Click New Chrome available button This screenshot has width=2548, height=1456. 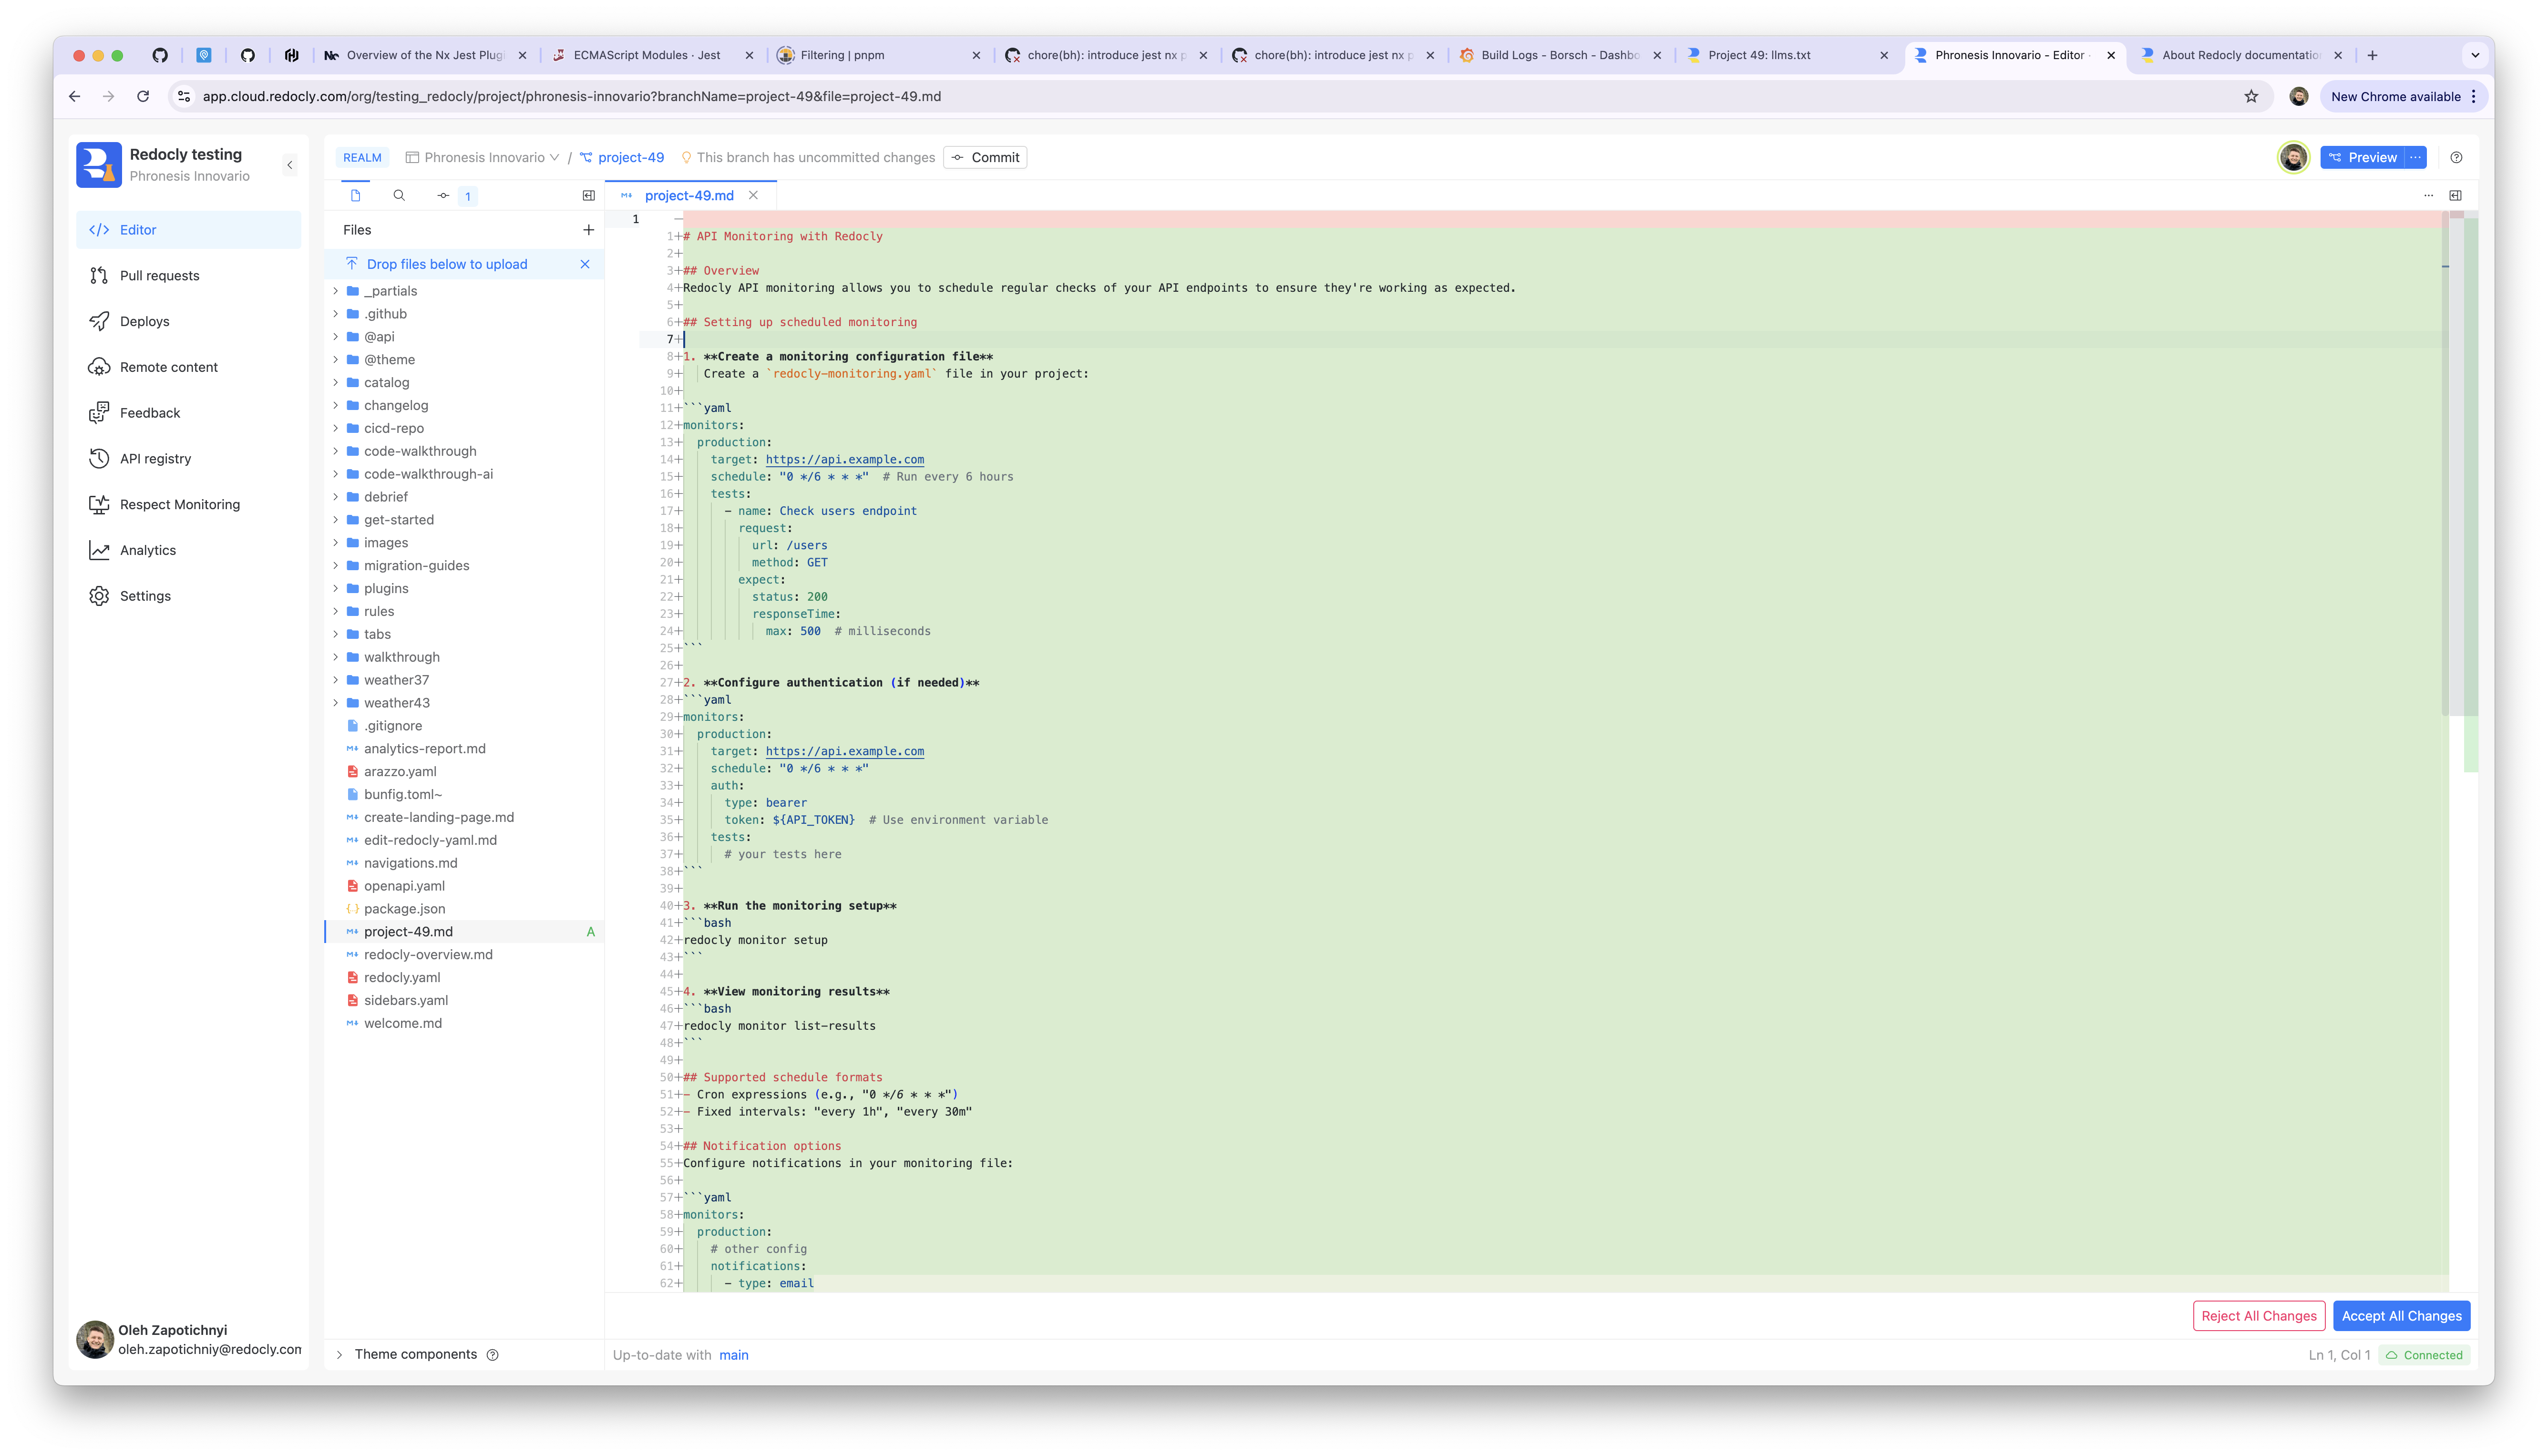tap(2403, 97)
